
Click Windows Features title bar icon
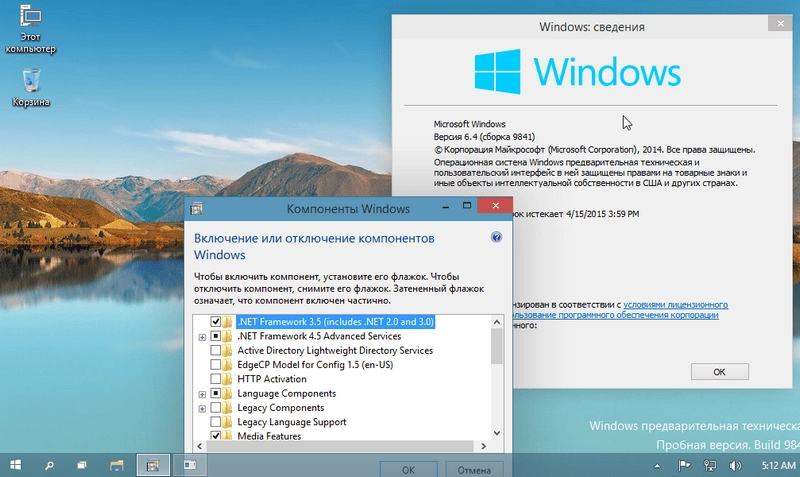(196, 209)
